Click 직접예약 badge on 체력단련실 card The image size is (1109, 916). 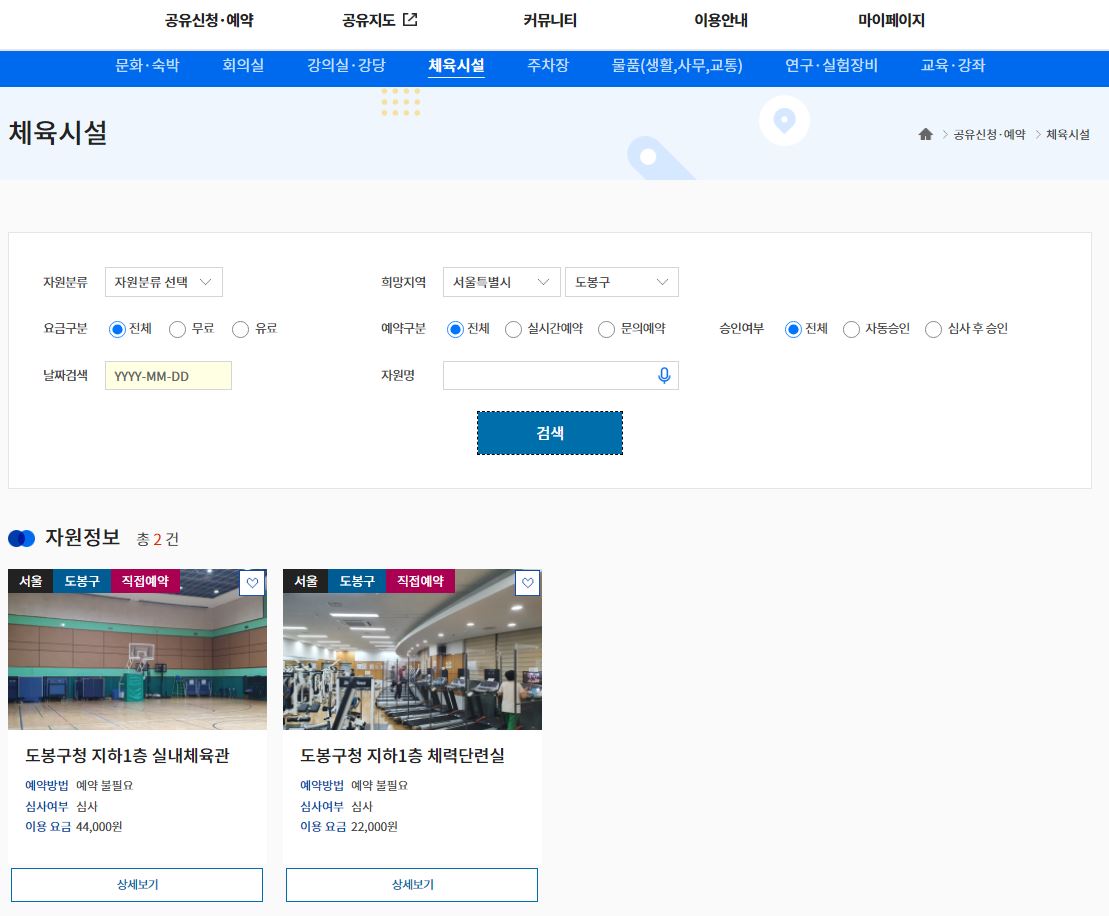tap(420, 581)
